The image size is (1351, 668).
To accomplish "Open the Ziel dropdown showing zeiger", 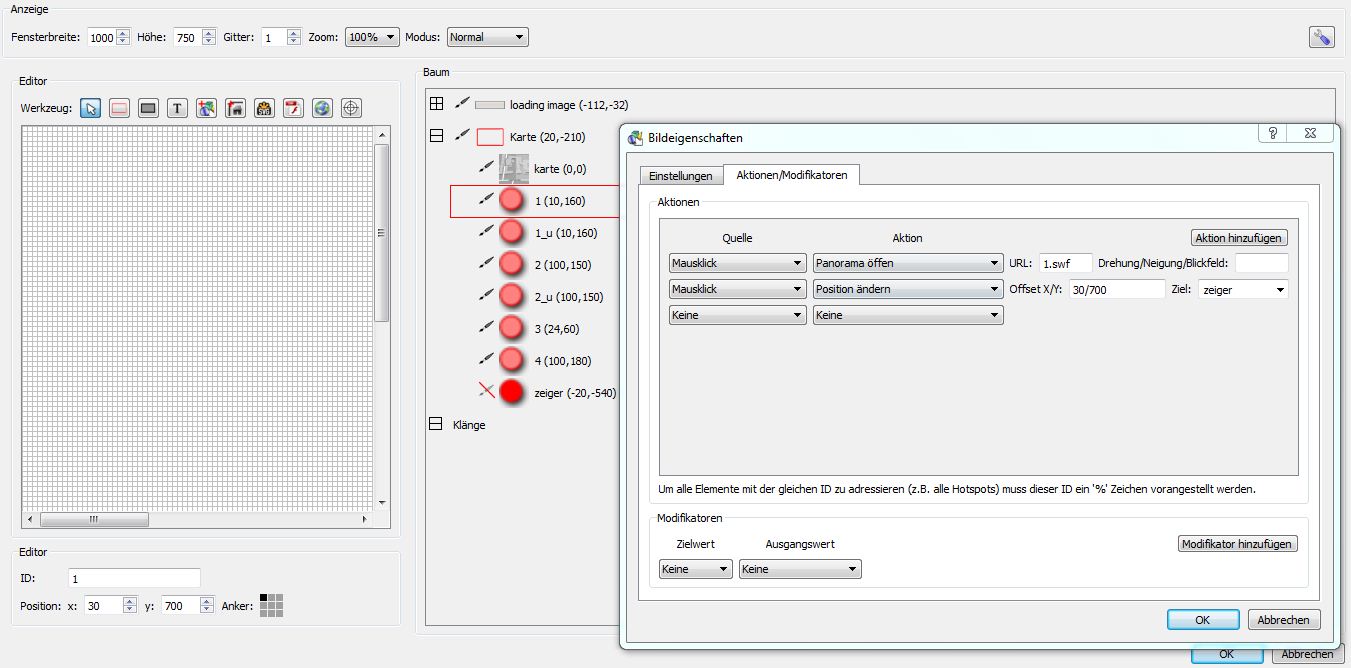I will pyautogui.click(x=1243, y=289).
